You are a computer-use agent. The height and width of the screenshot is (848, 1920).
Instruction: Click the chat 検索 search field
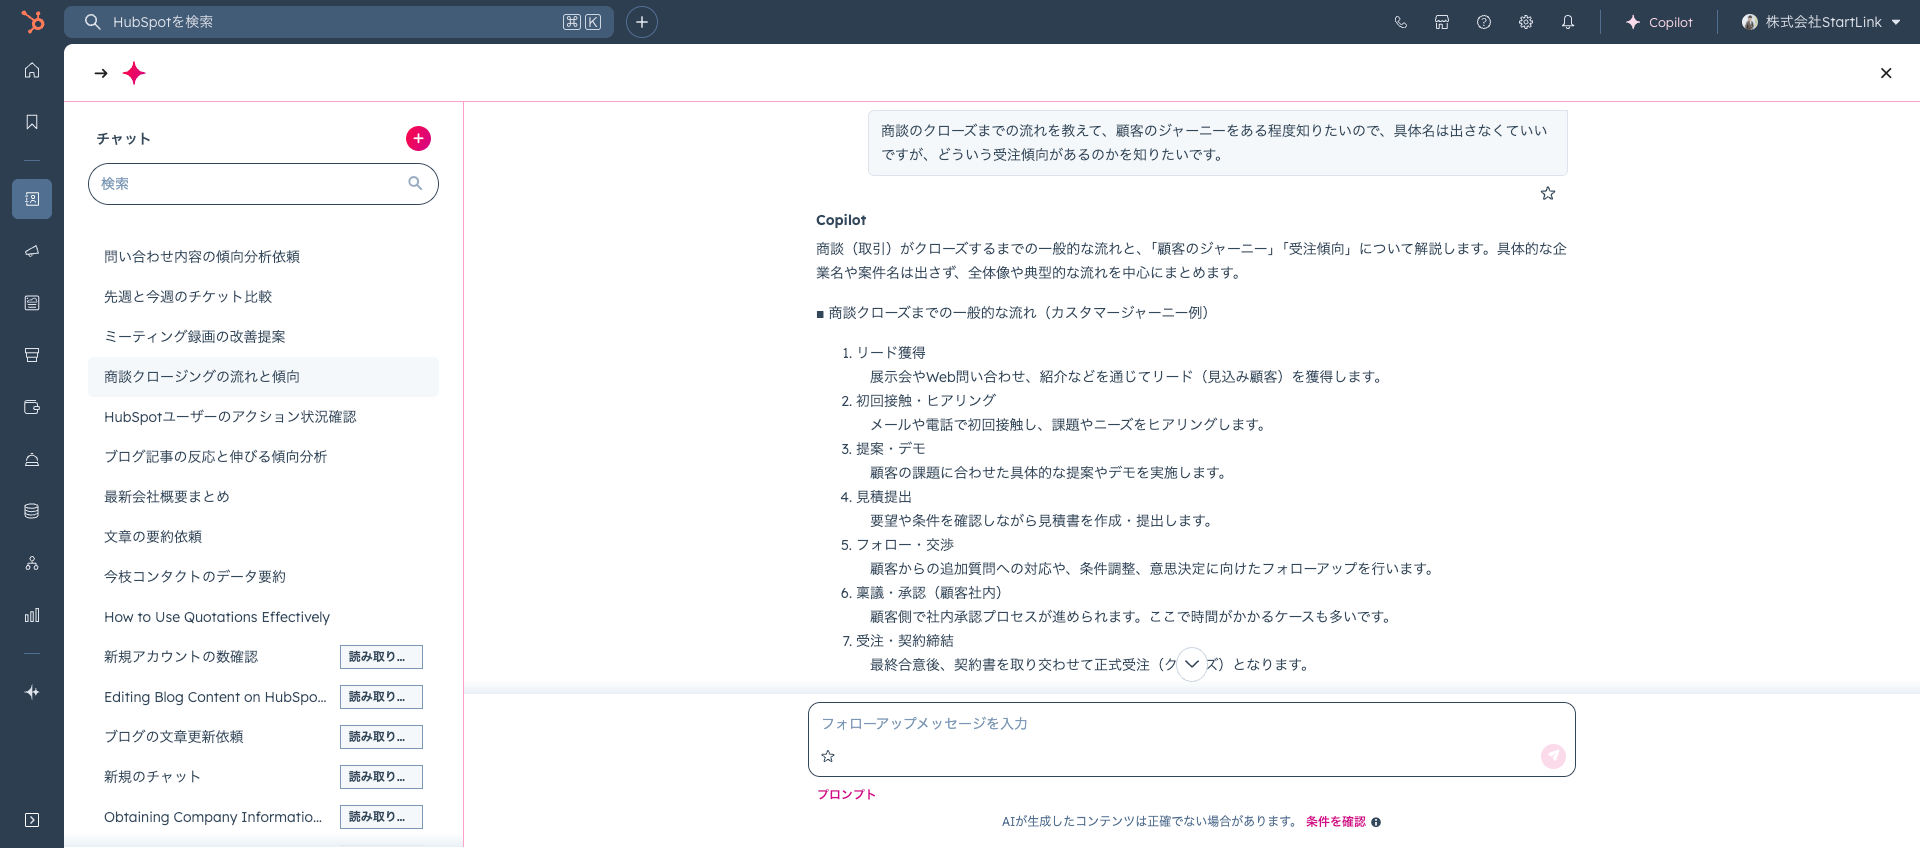[x=263, y=184]
